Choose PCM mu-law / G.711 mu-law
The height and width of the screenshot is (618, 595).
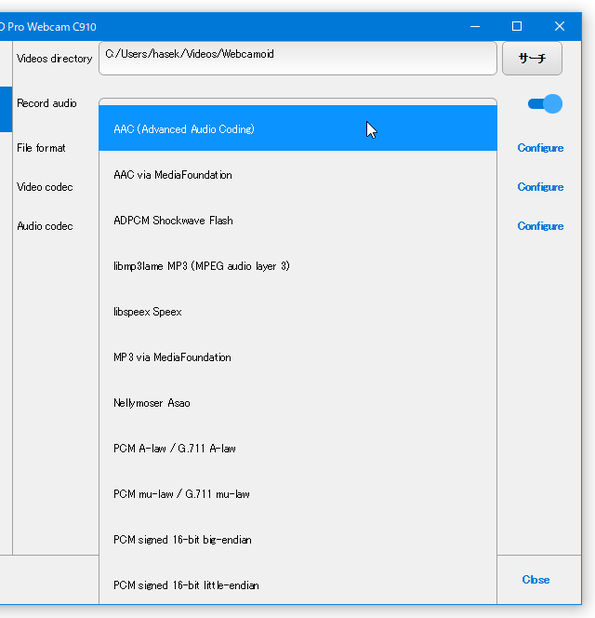298,494
